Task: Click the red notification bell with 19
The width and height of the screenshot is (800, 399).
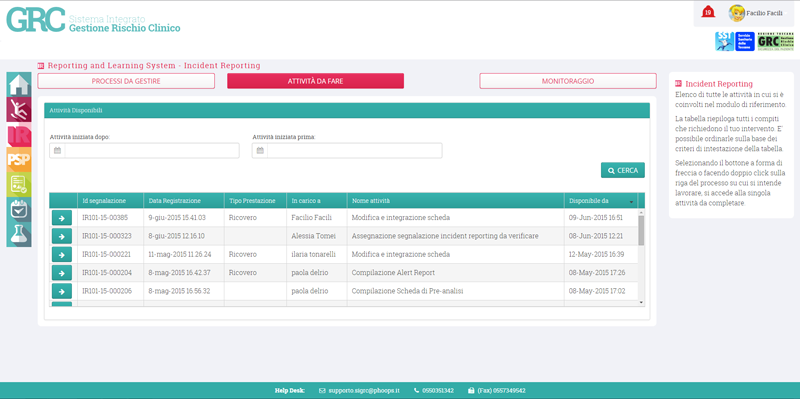Action: click(x=708, y=12)
